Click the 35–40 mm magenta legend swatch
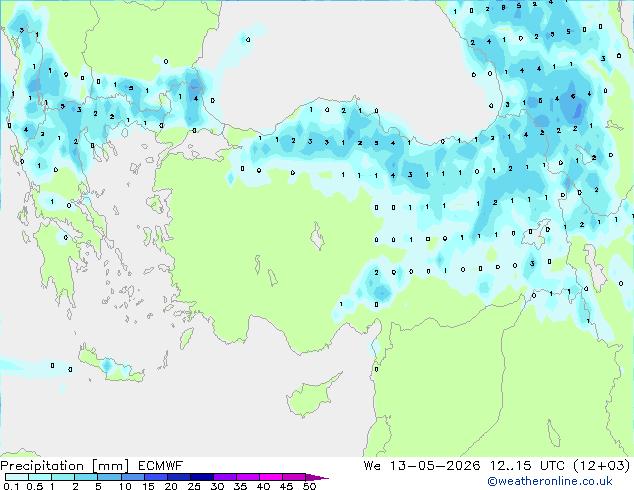The width and height of the screenshot is (634, 490). pyautogui.click(x=247, y=477)
